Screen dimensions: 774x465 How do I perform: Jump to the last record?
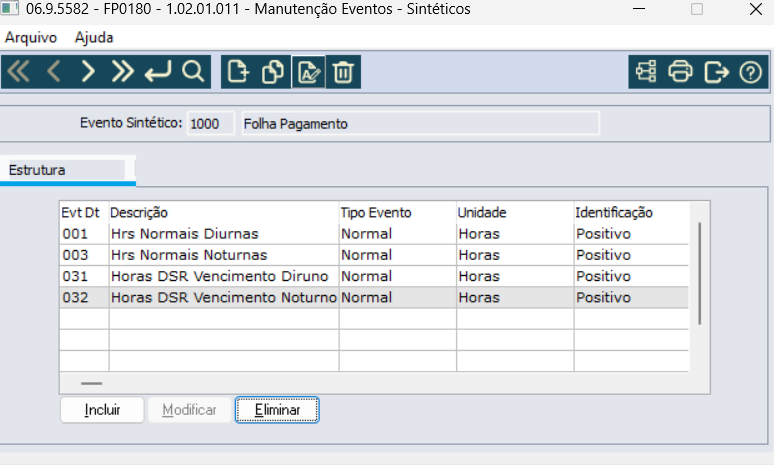click(x=122, y=72)
